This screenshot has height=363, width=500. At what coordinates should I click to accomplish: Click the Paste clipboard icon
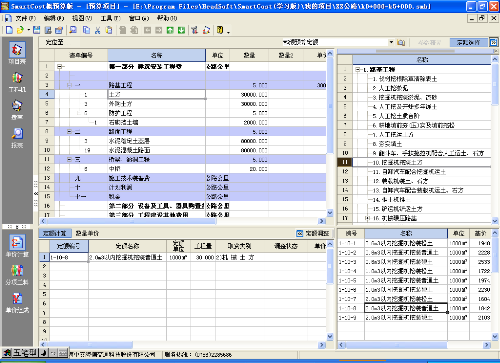tap(109, 30)
